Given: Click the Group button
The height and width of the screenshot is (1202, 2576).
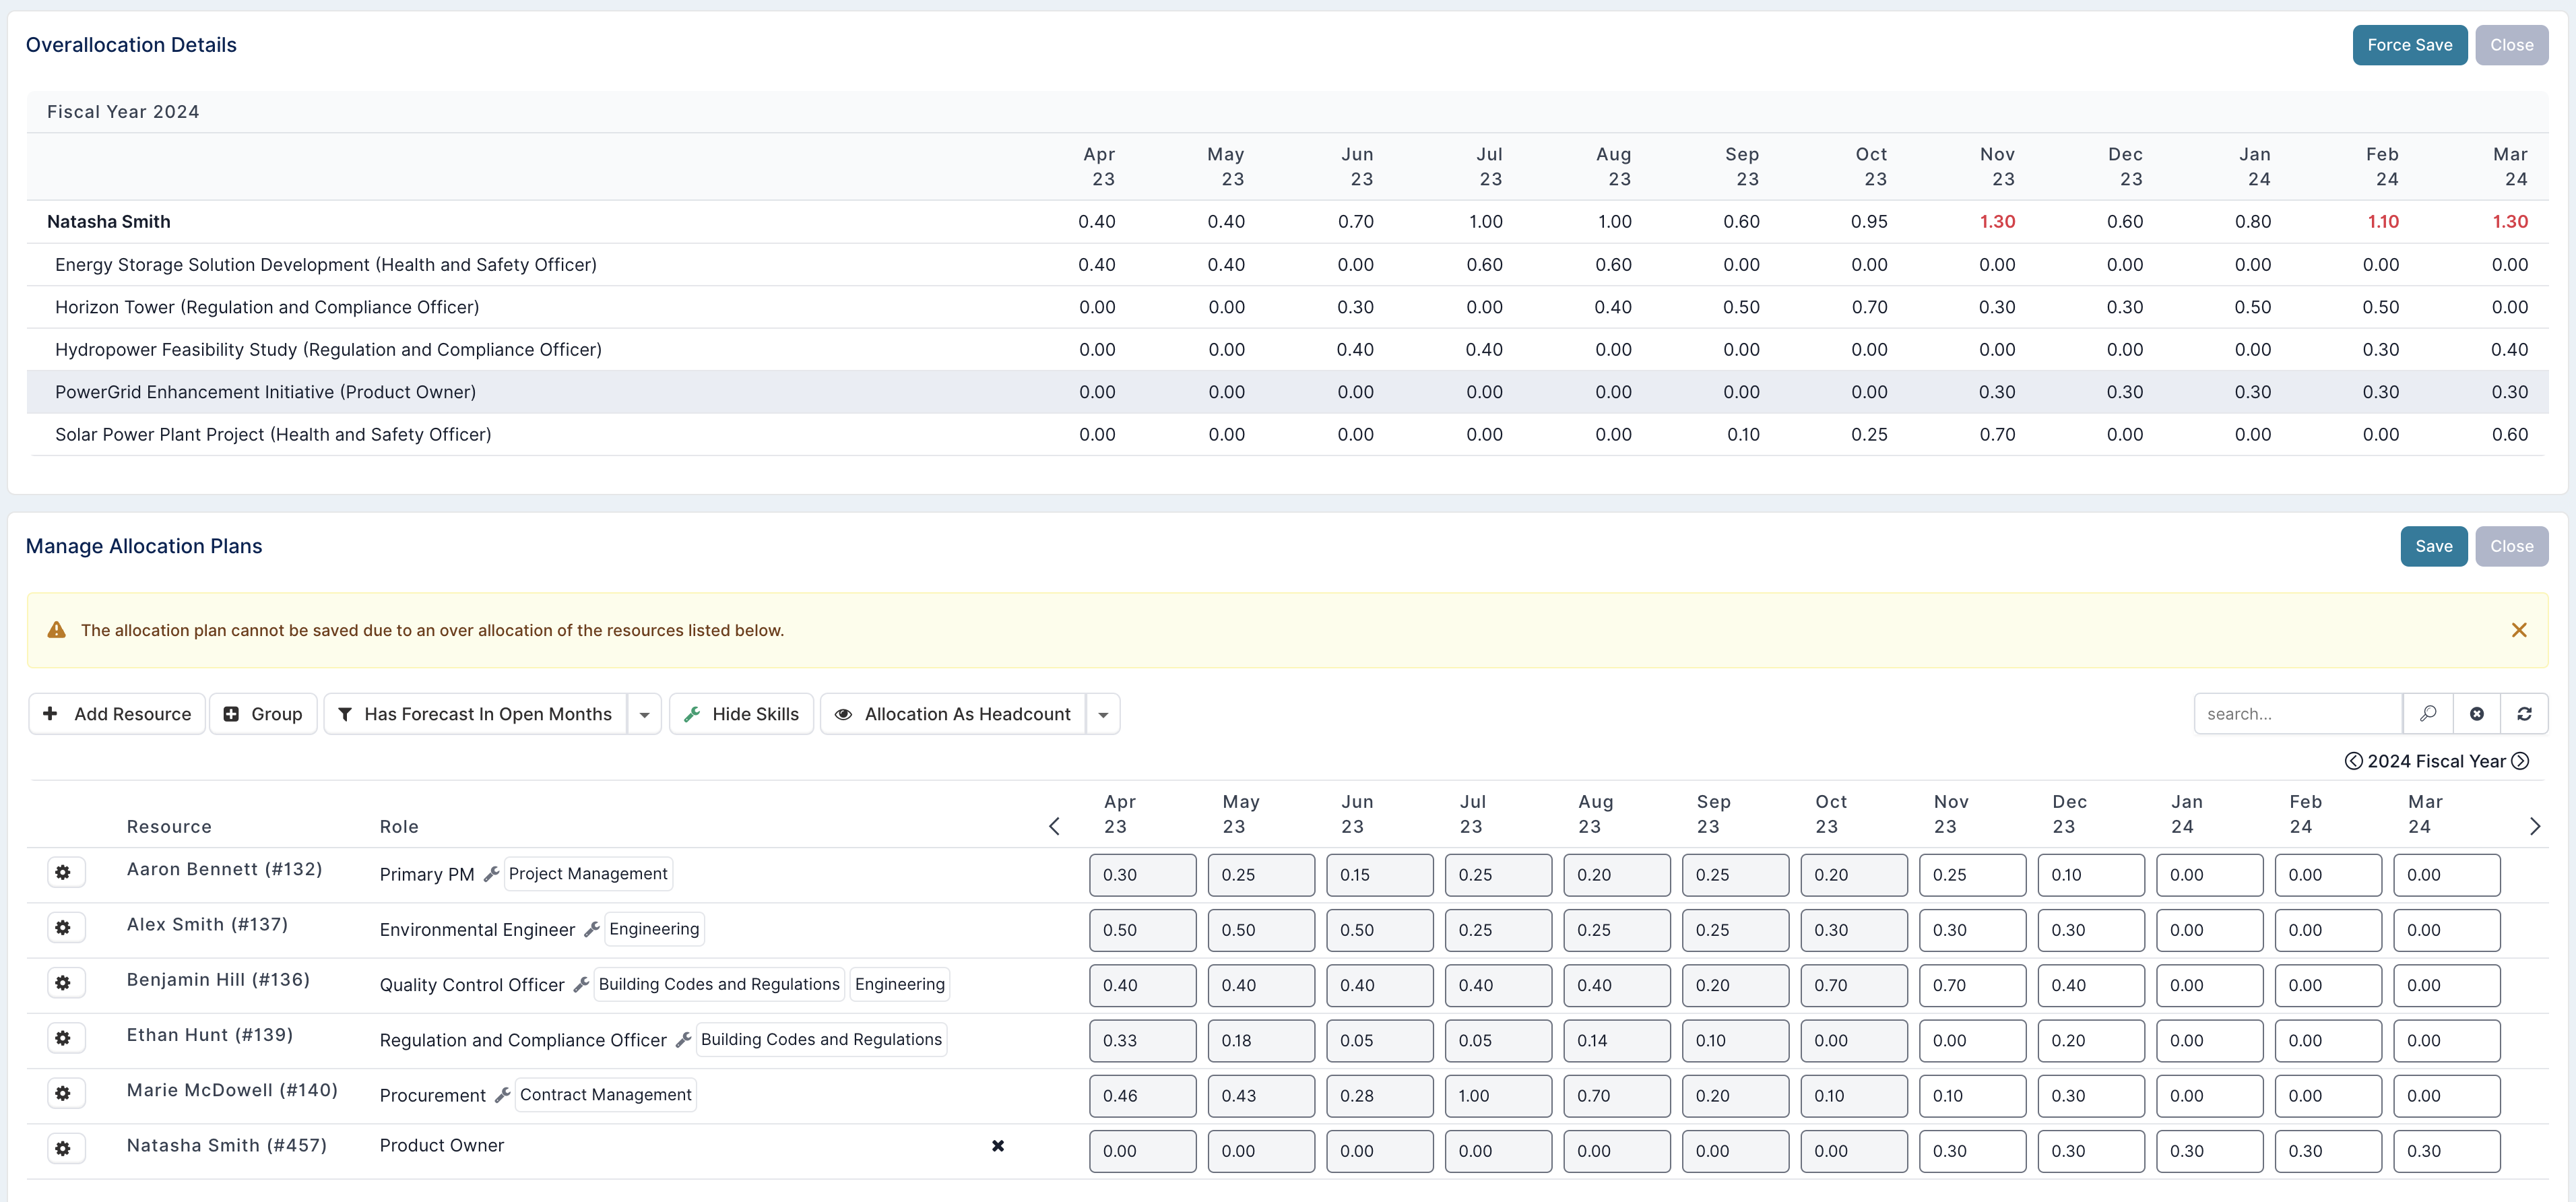Looking at the screenshot, I should pyautogui.click(x=263, y=714).
